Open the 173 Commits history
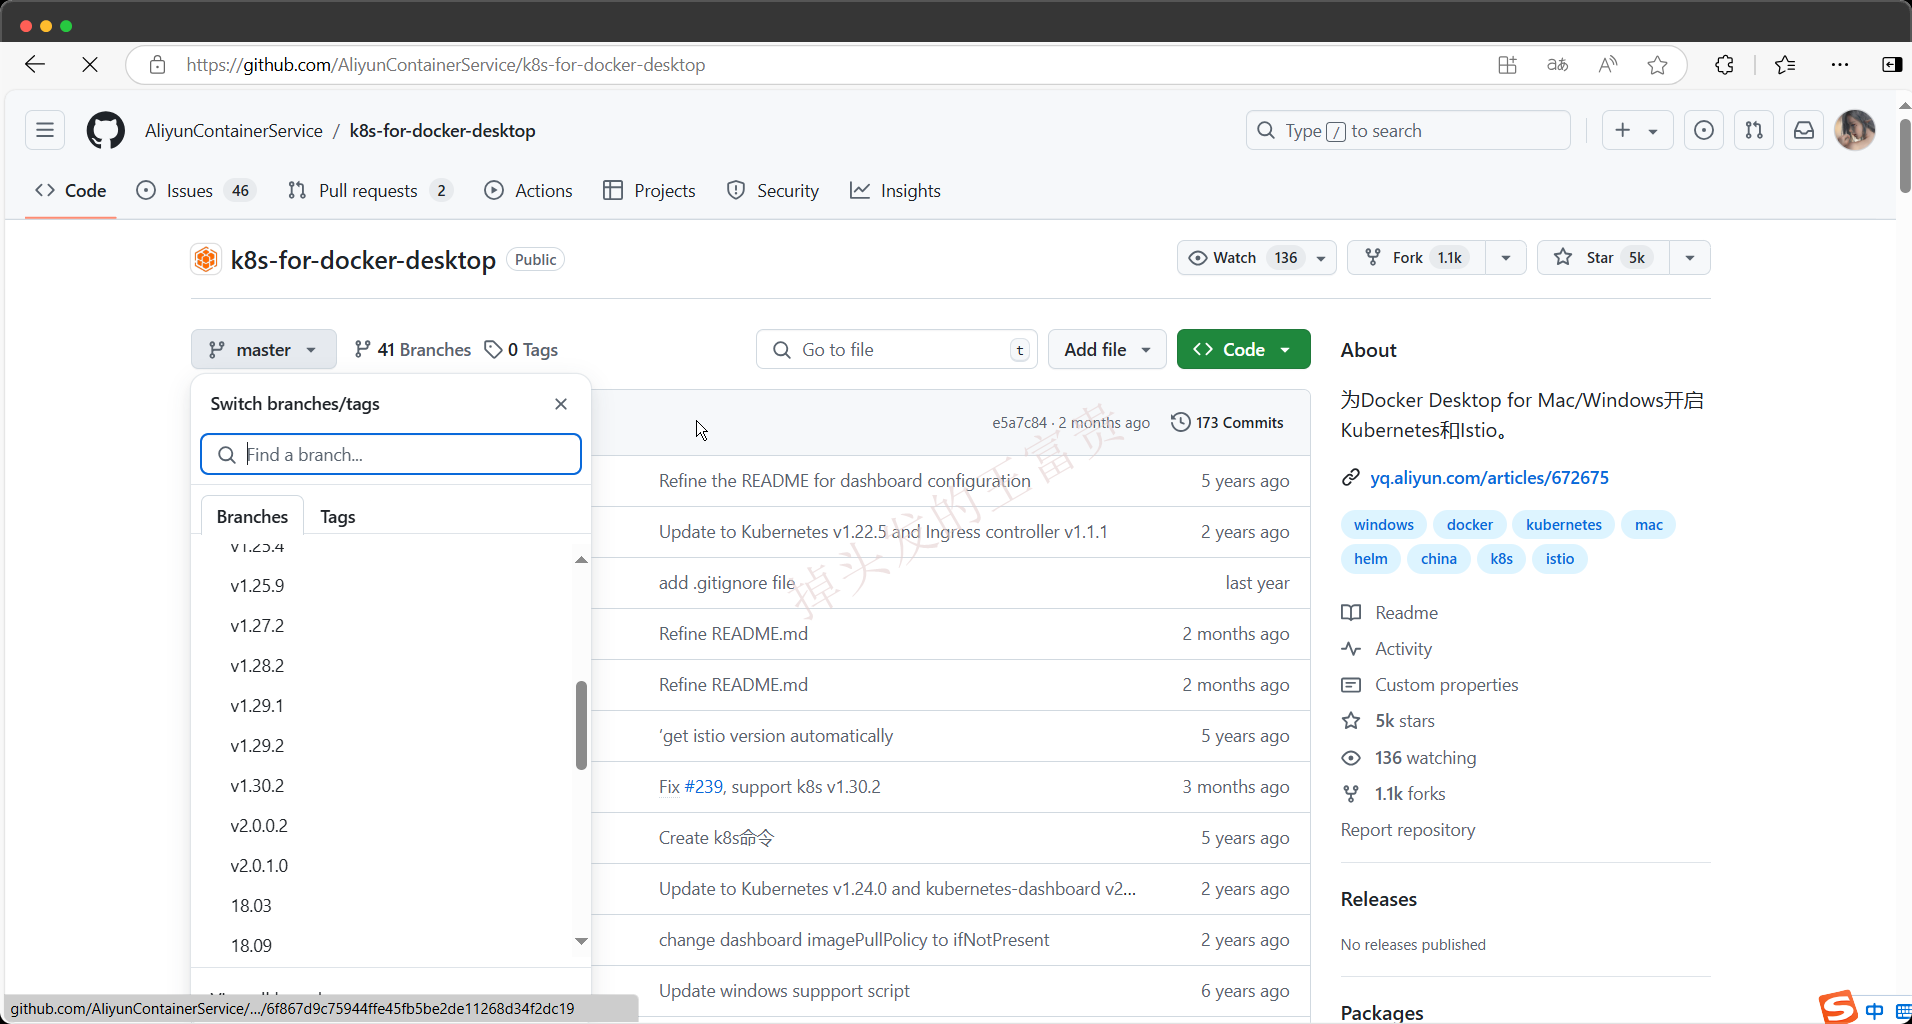This screenshot has height=1024, width=1912. click(x=1228, y=422)
